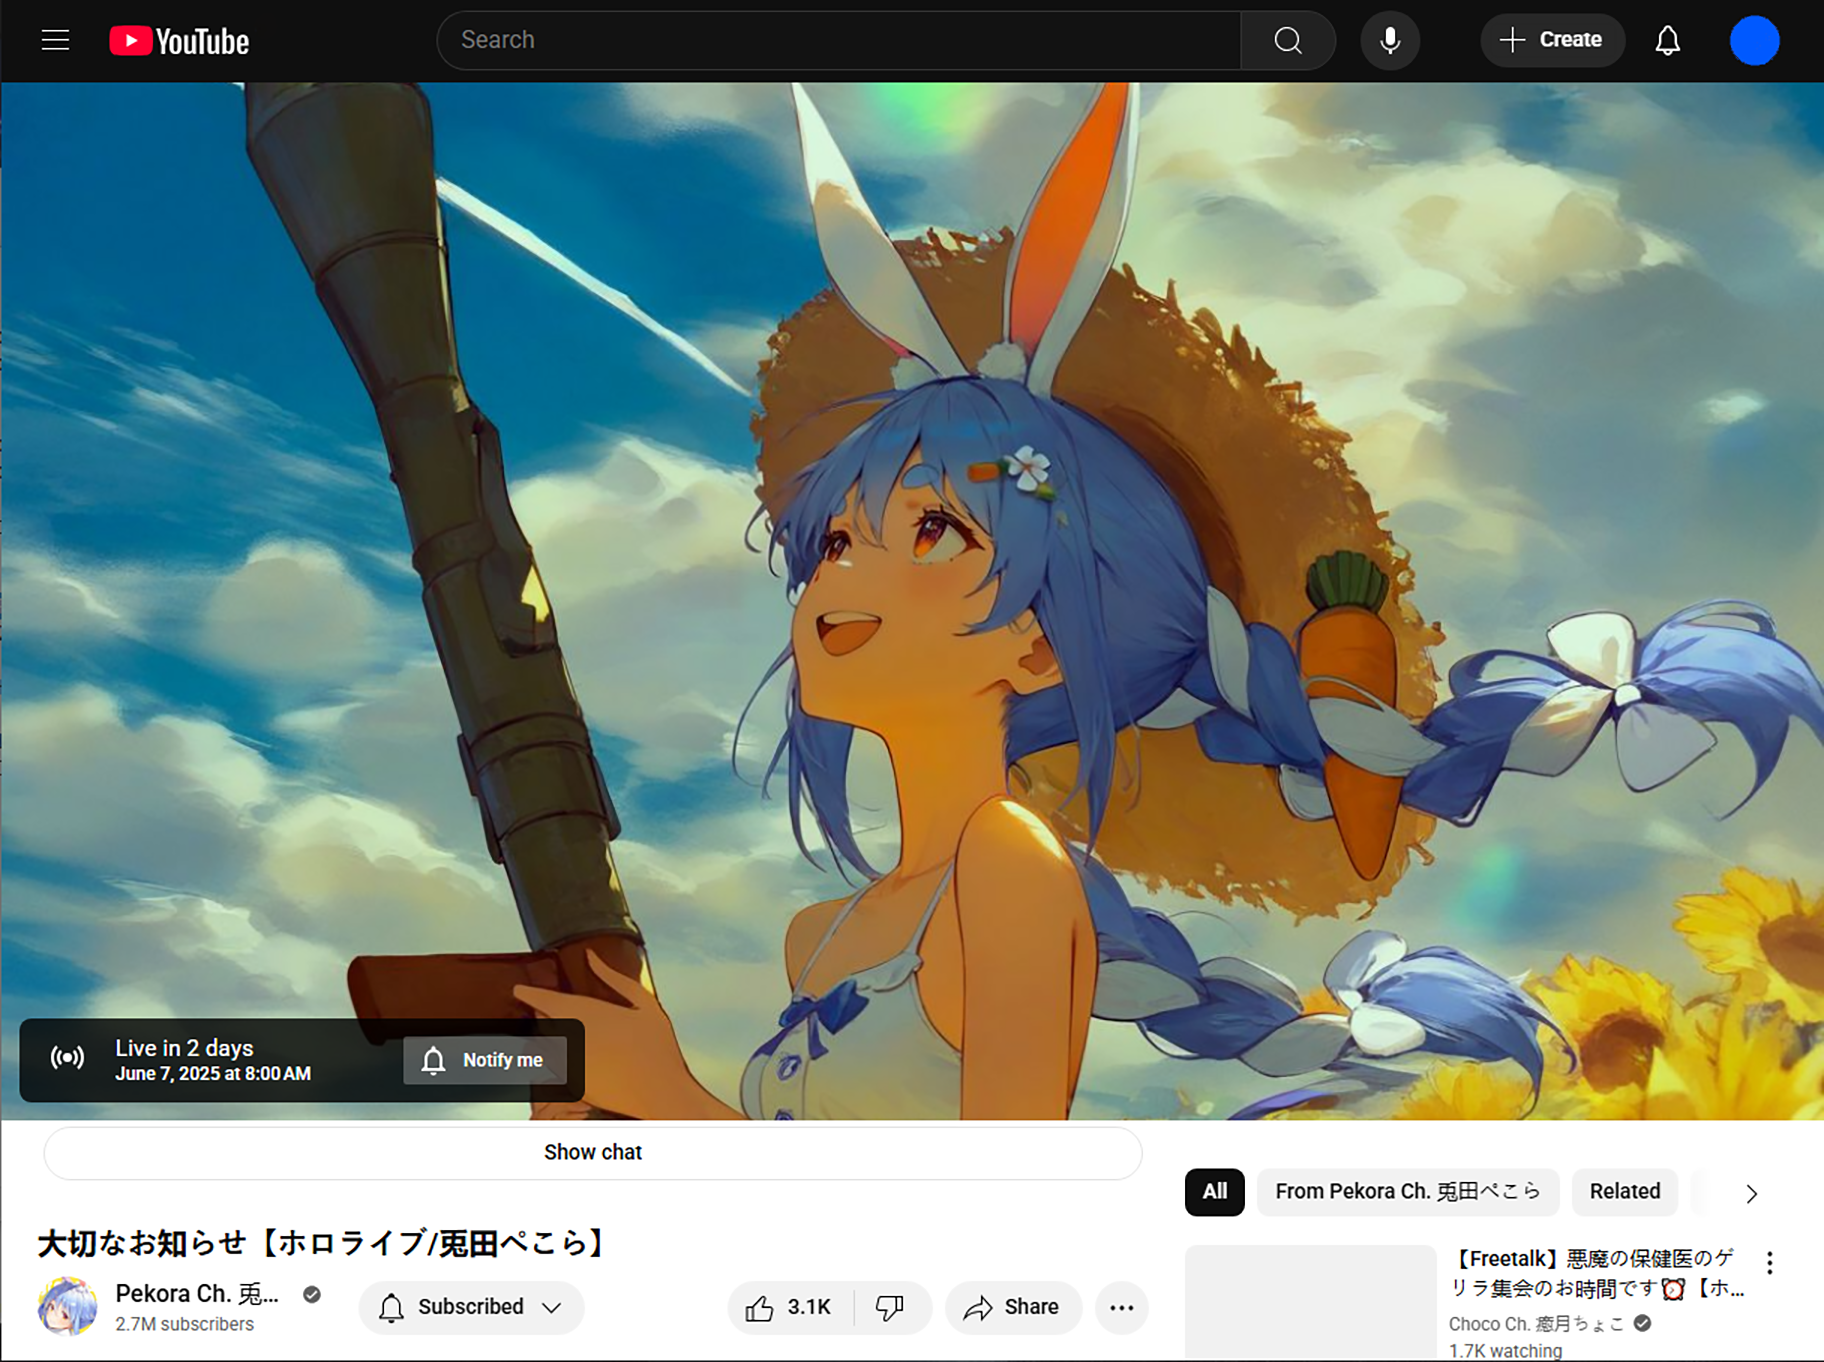This screenshot has width=1824, height=1362.
Task: Open the notifications bell in header
Action: 1667,40
